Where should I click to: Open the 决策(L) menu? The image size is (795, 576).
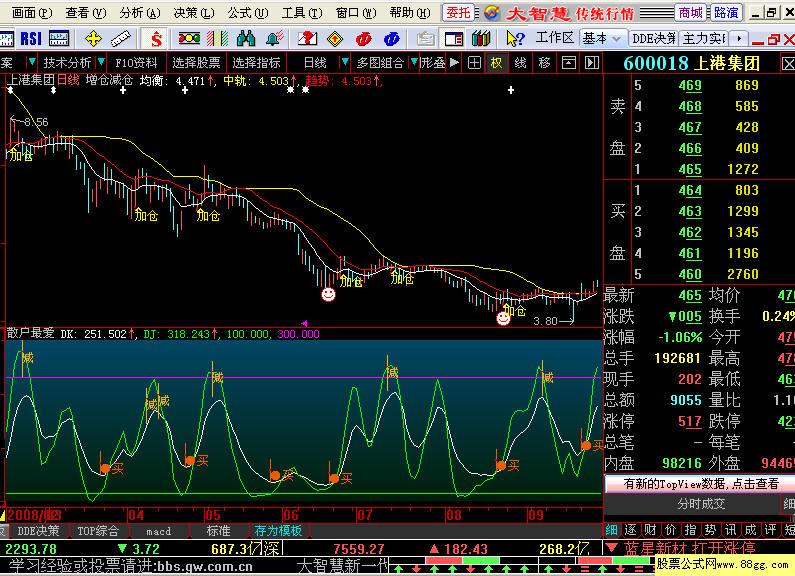pos(194,13)
